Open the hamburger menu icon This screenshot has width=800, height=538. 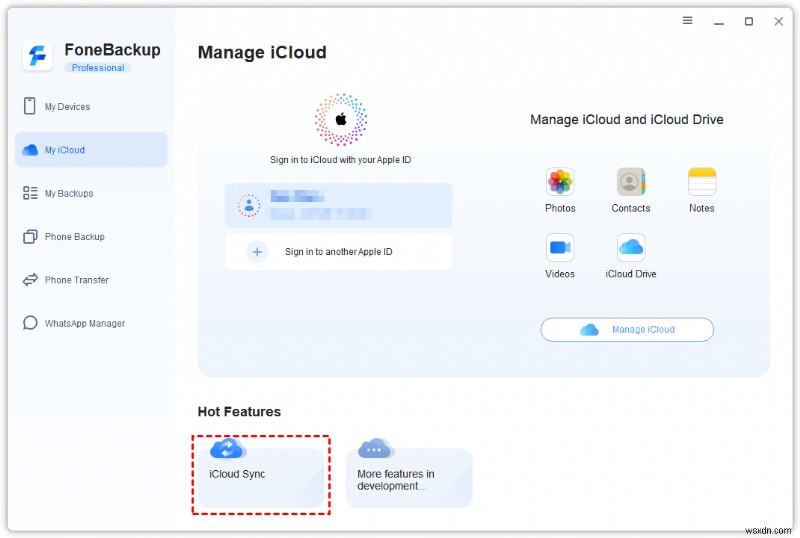coord(688,20)
